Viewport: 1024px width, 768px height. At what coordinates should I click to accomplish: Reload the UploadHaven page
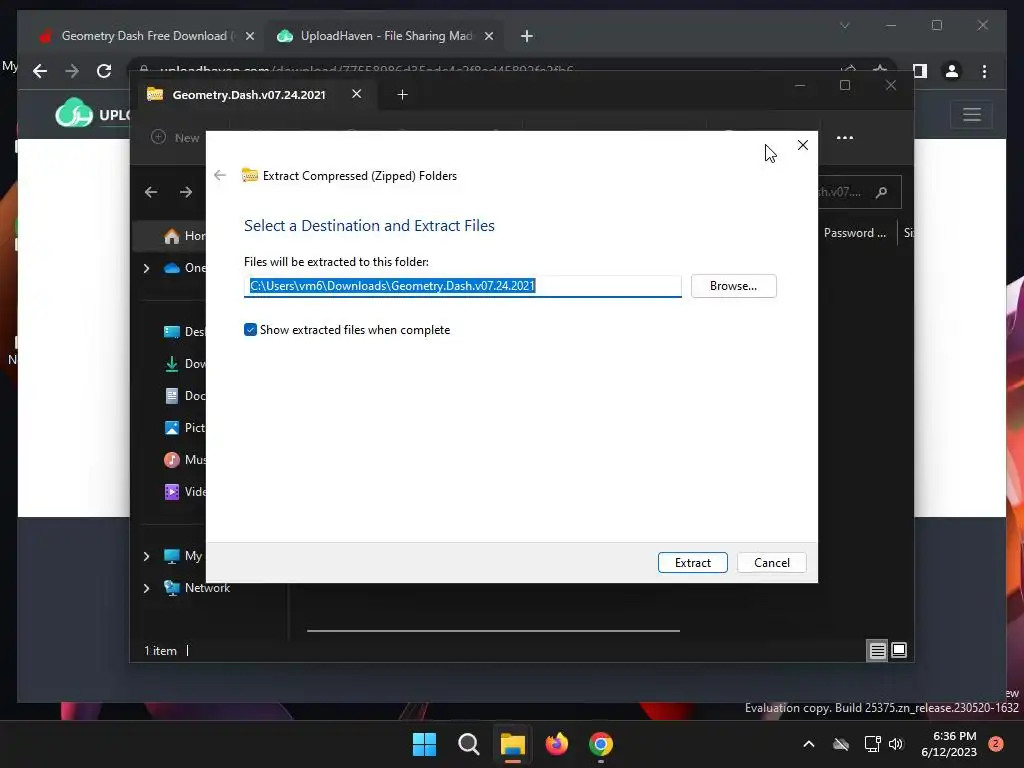[104, 71]
